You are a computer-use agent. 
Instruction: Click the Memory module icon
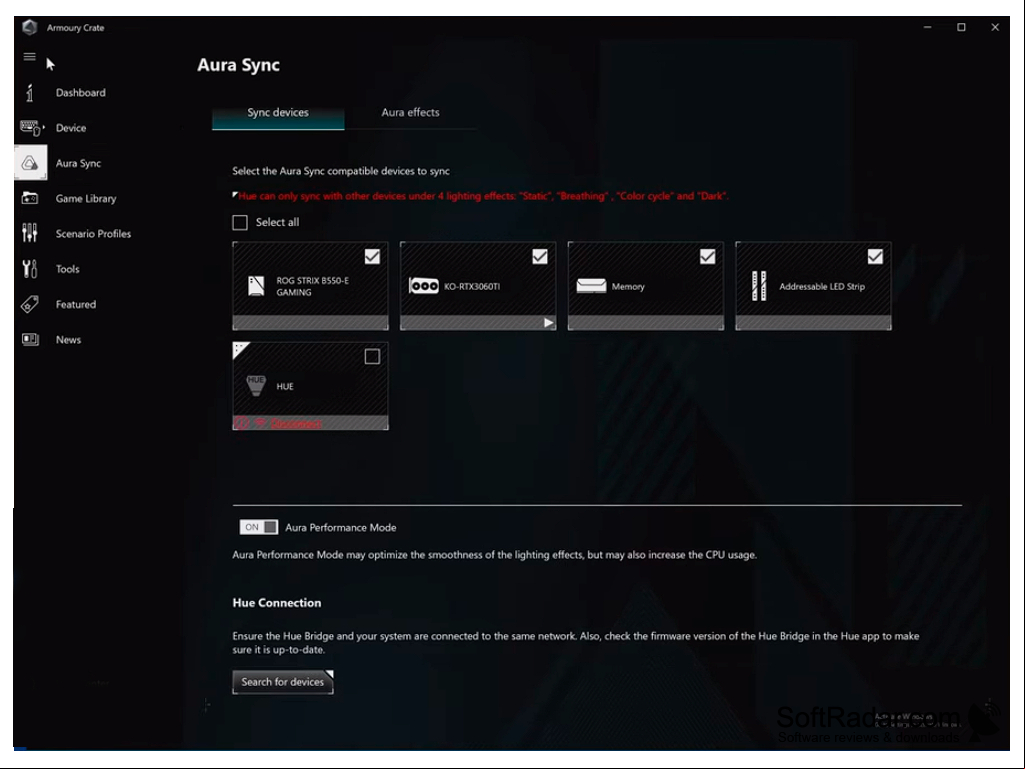(x=592, y=286)
